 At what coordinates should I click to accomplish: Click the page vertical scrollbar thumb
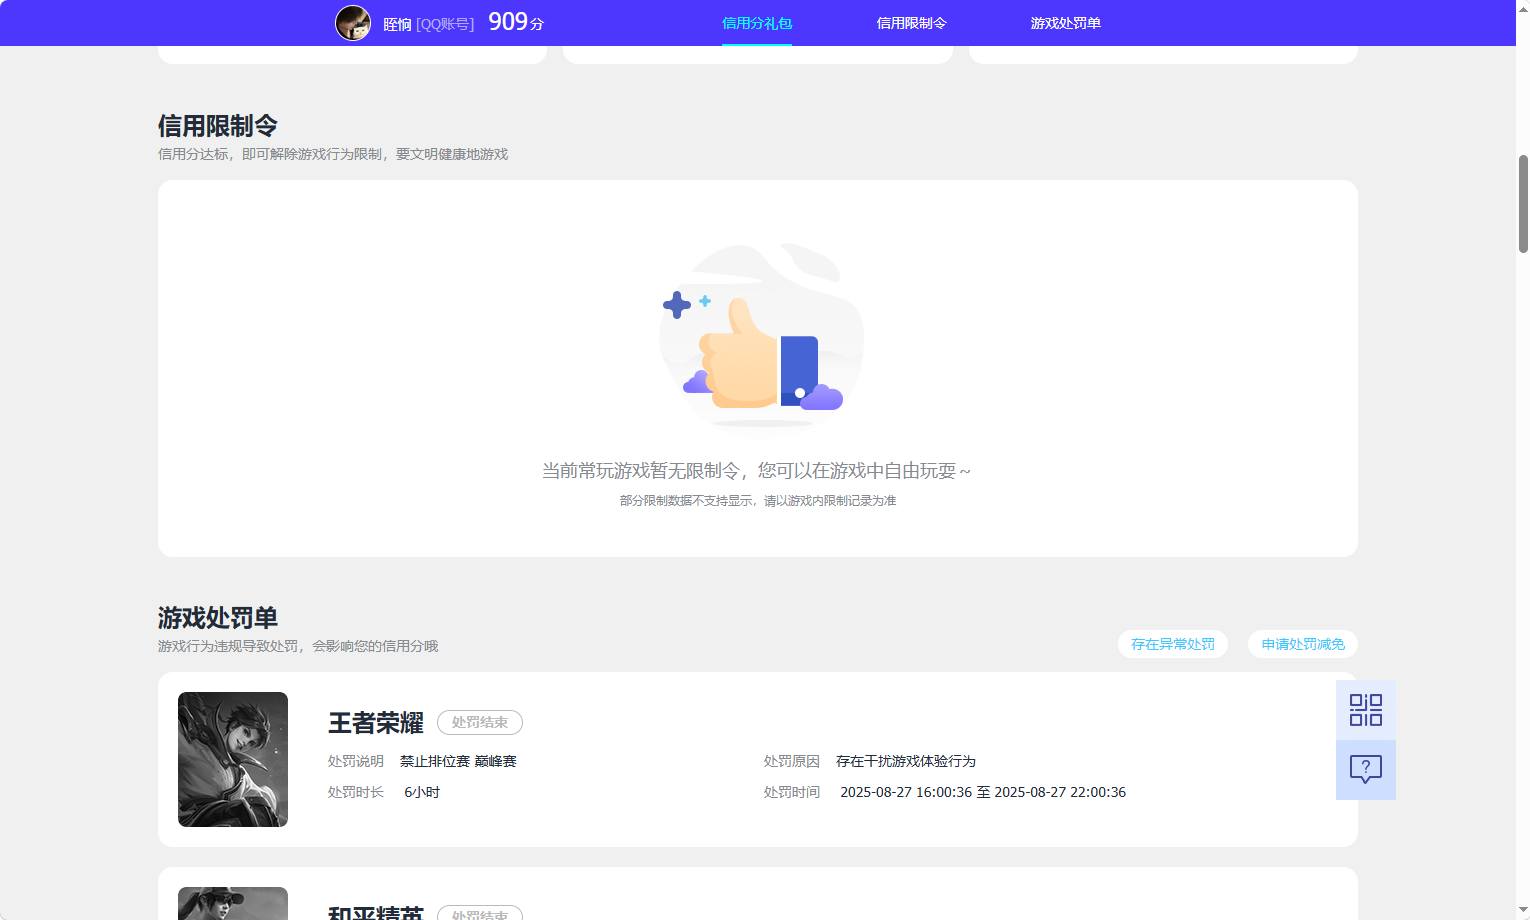(x=1523, y=204)
